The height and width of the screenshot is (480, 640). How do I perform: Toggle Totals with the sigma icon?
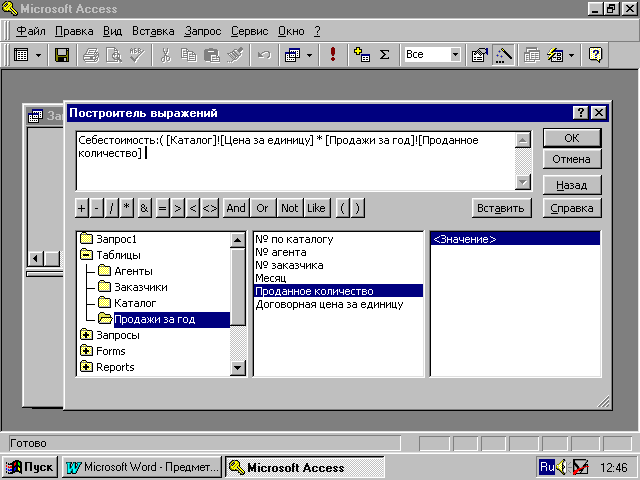tap(384, 55)
